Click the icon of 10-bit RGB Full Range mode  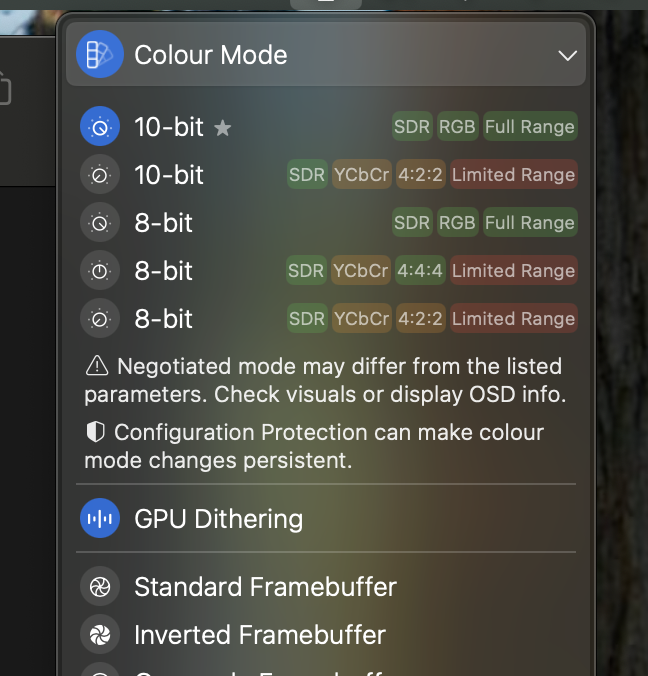[x=100, y=127]
